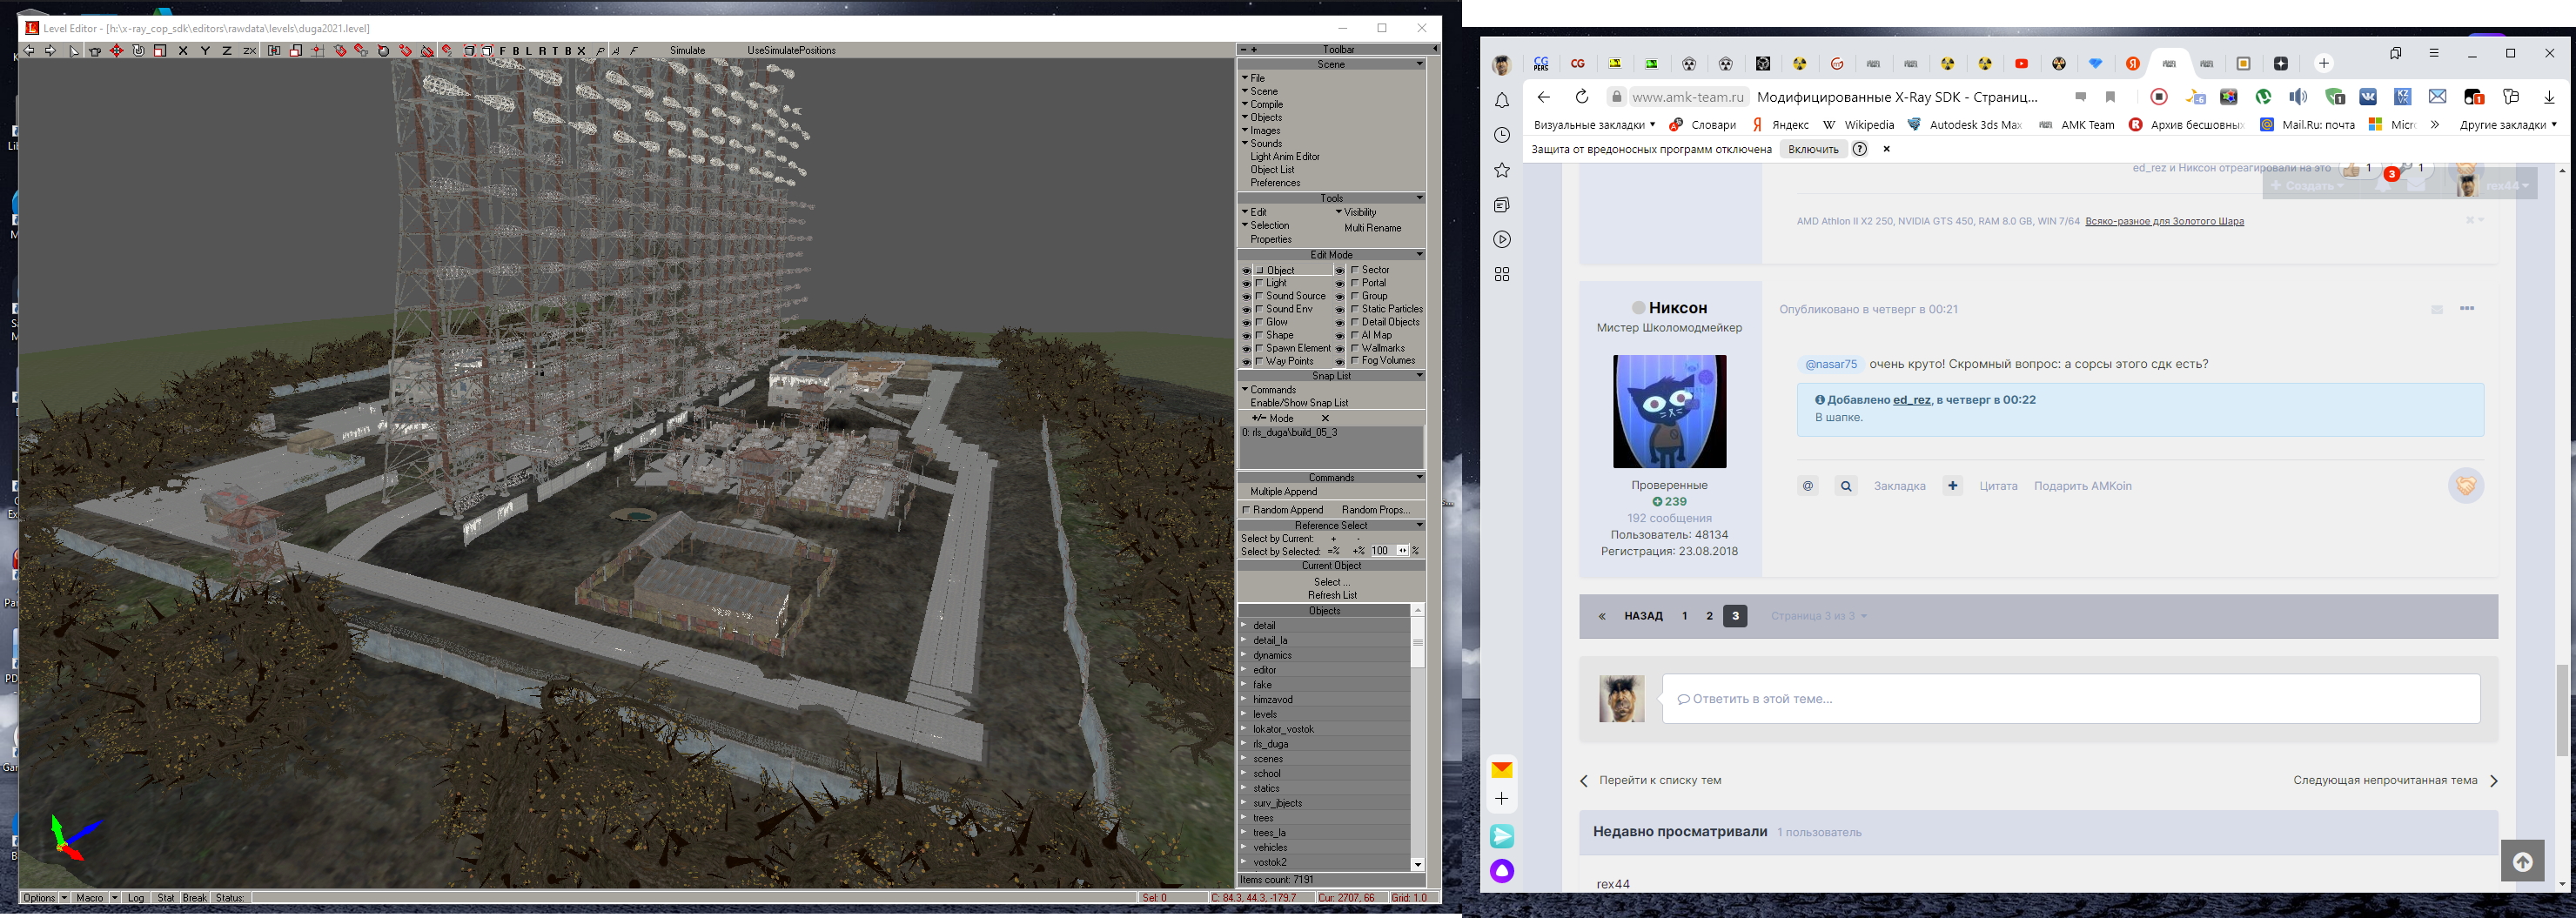
Task: Click the Log button in status bar
Action: (136, 898)
